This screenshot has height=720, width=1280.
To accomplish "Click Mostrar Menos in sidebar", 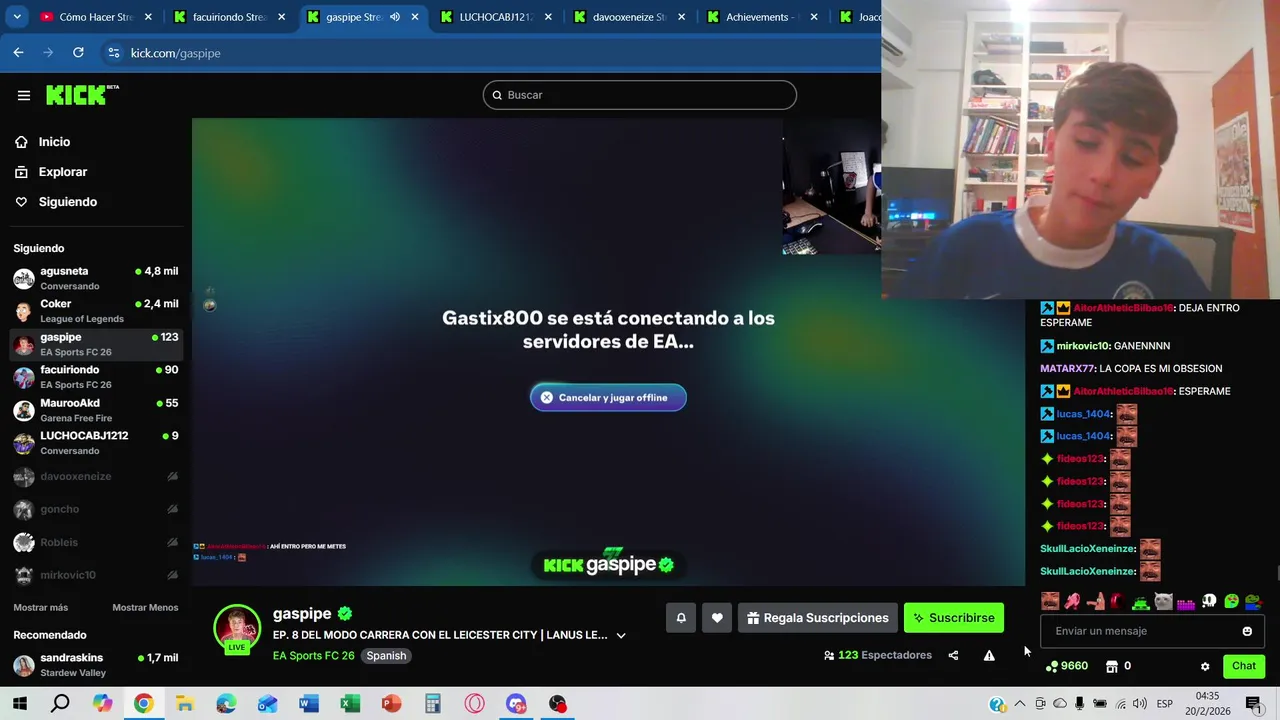I will [145, 607].
